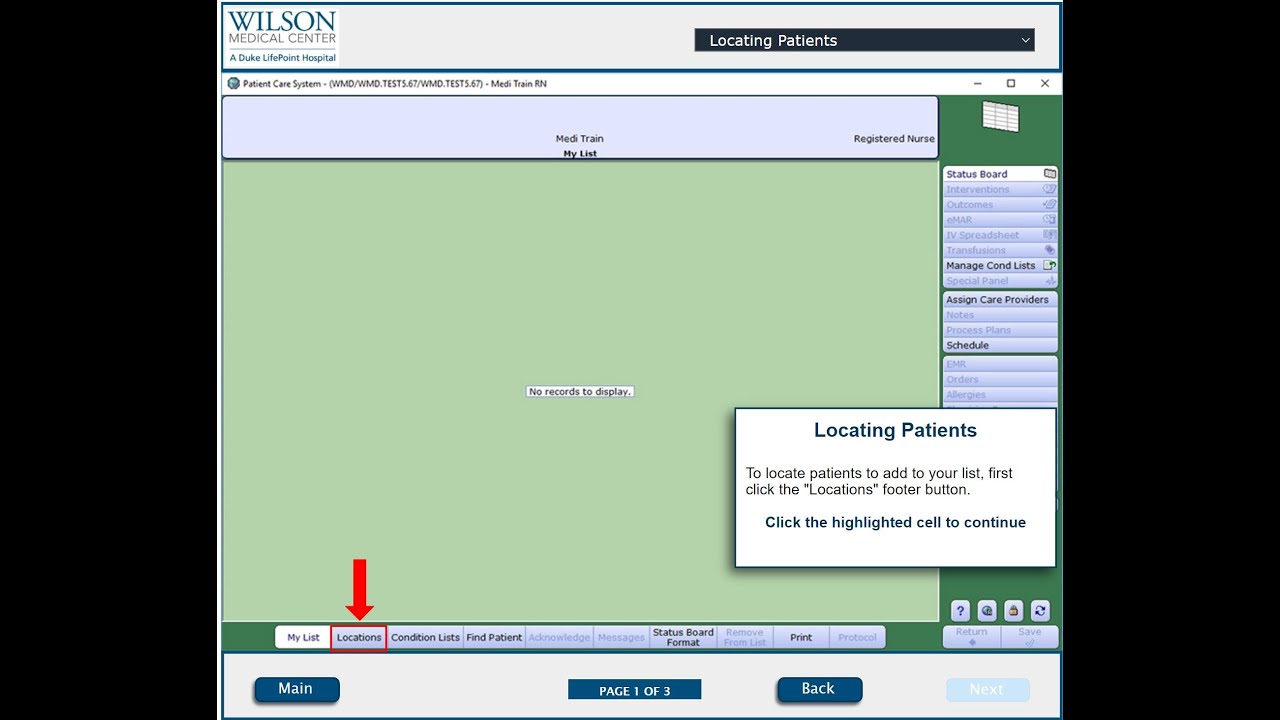This screenshot has height=720, width=1280.
Task: Click the Patient Care System title bar icon
Action: [x=234, y=84]
